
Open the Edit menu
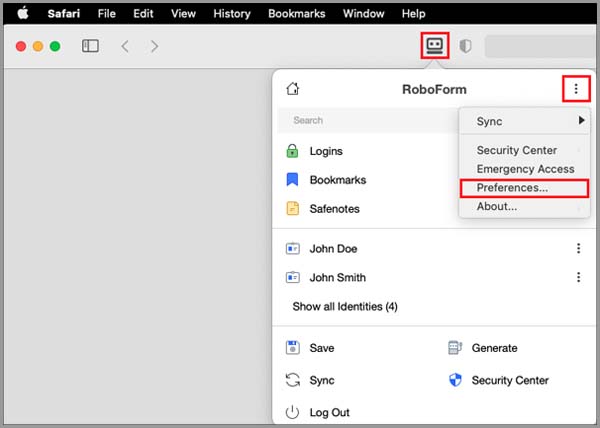point(143,14)
